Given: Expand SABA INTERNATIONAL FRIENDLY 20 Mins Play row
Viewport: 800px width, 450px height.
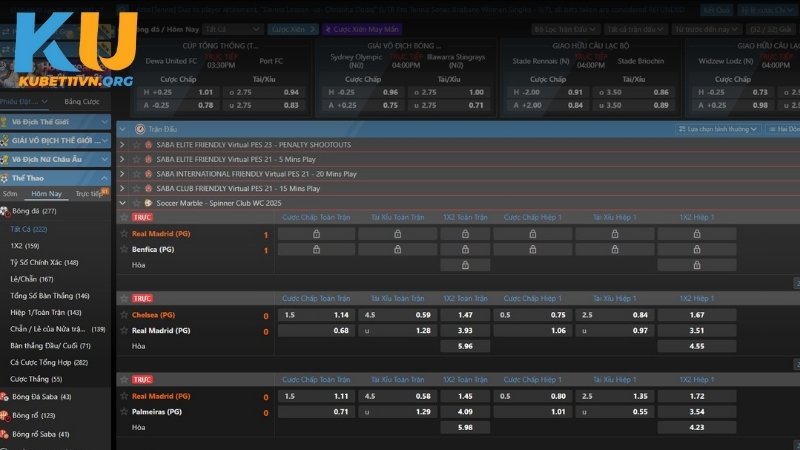Looking at the screenshot, I should 123,174.
